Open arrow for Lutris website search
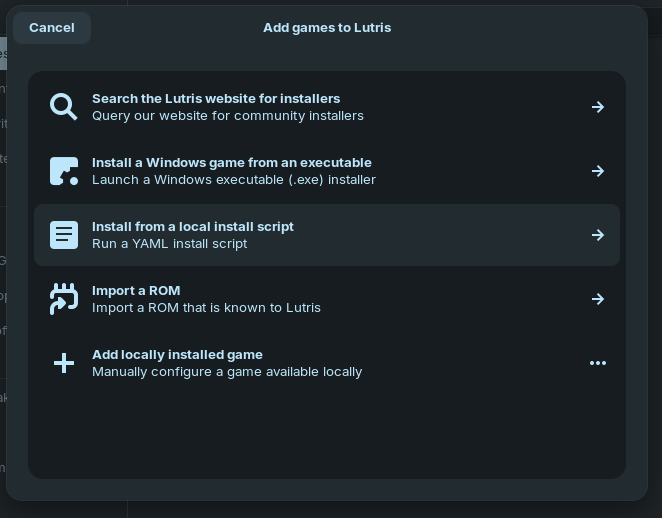Image resolution: width=662 pixels, height=518 pixels. click(x=598, y=107)
